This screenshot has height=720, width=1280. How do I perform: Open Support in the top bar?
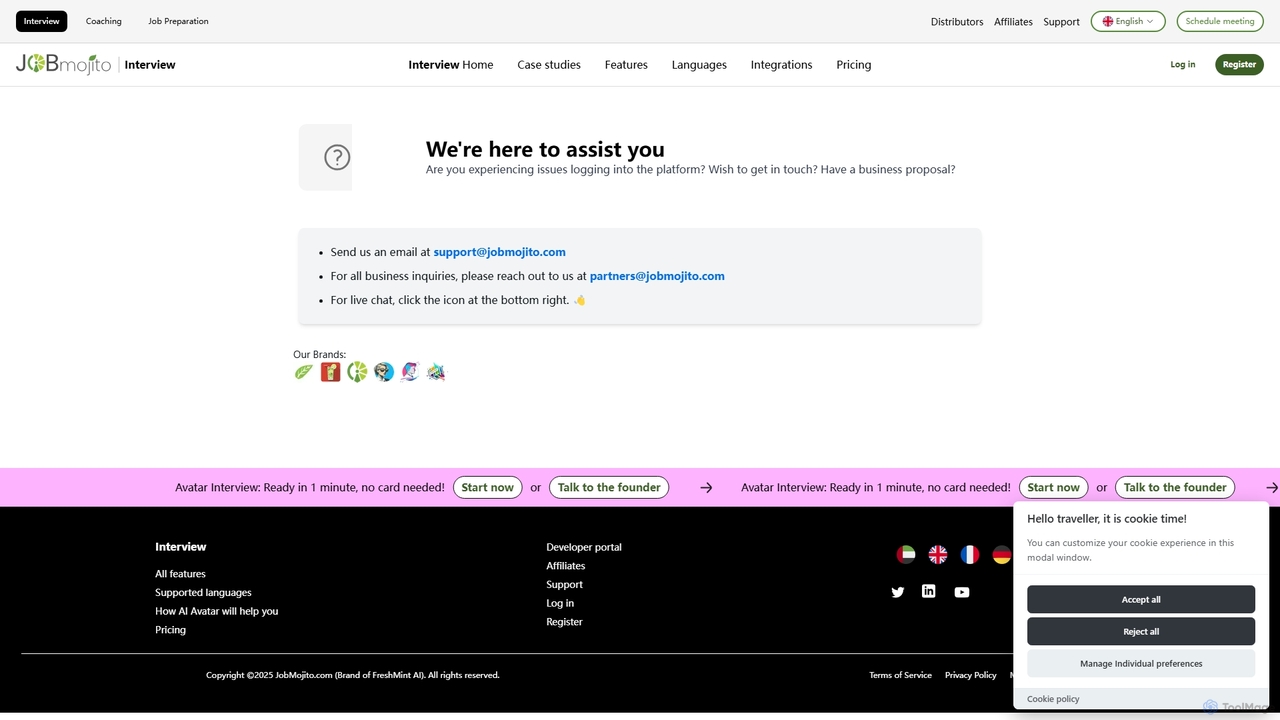(1061, 22)
